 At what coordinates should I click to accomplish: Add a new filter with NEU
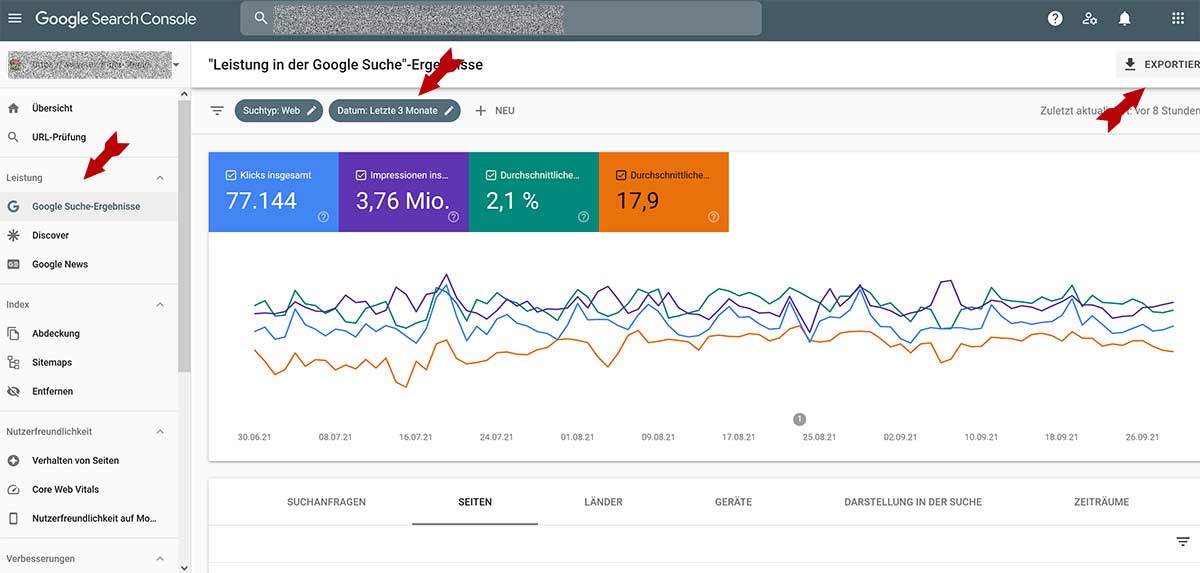pos(494,110)
